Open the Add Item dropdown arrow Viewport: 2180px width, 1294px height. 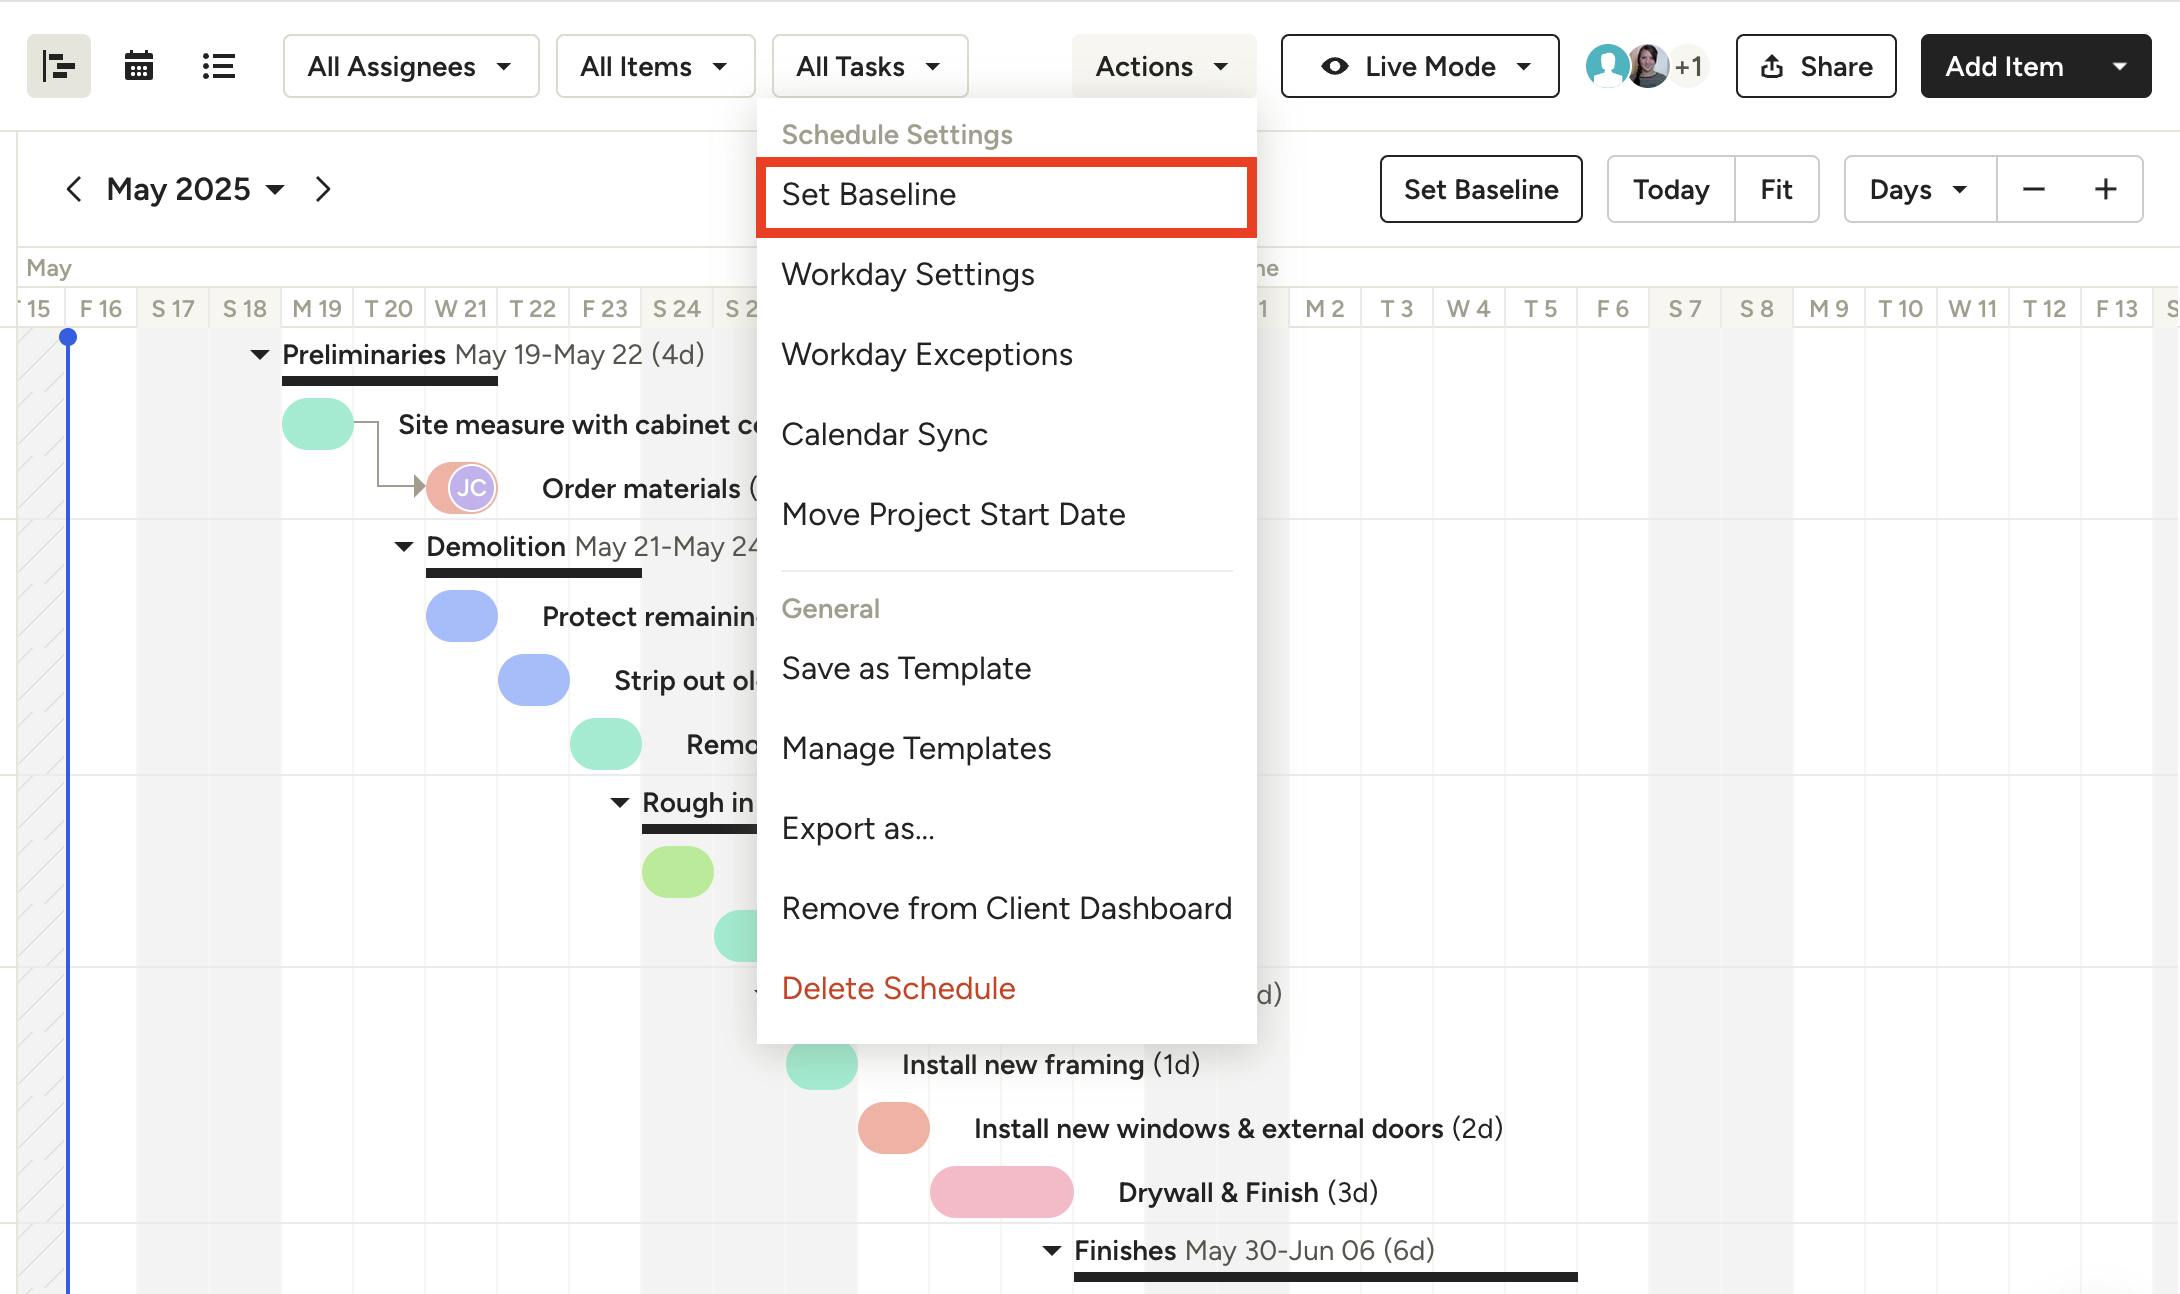coord(2119,66)
